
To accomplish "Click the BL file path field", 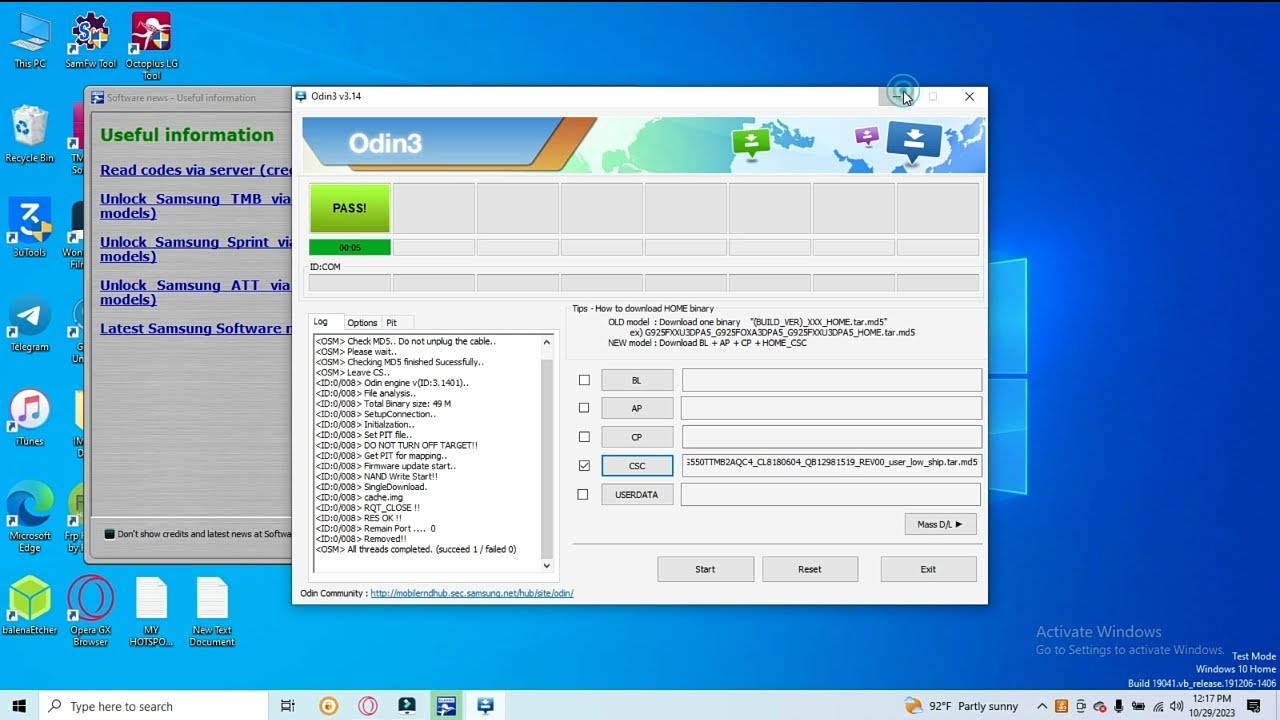I will click(x=832, y=380).
